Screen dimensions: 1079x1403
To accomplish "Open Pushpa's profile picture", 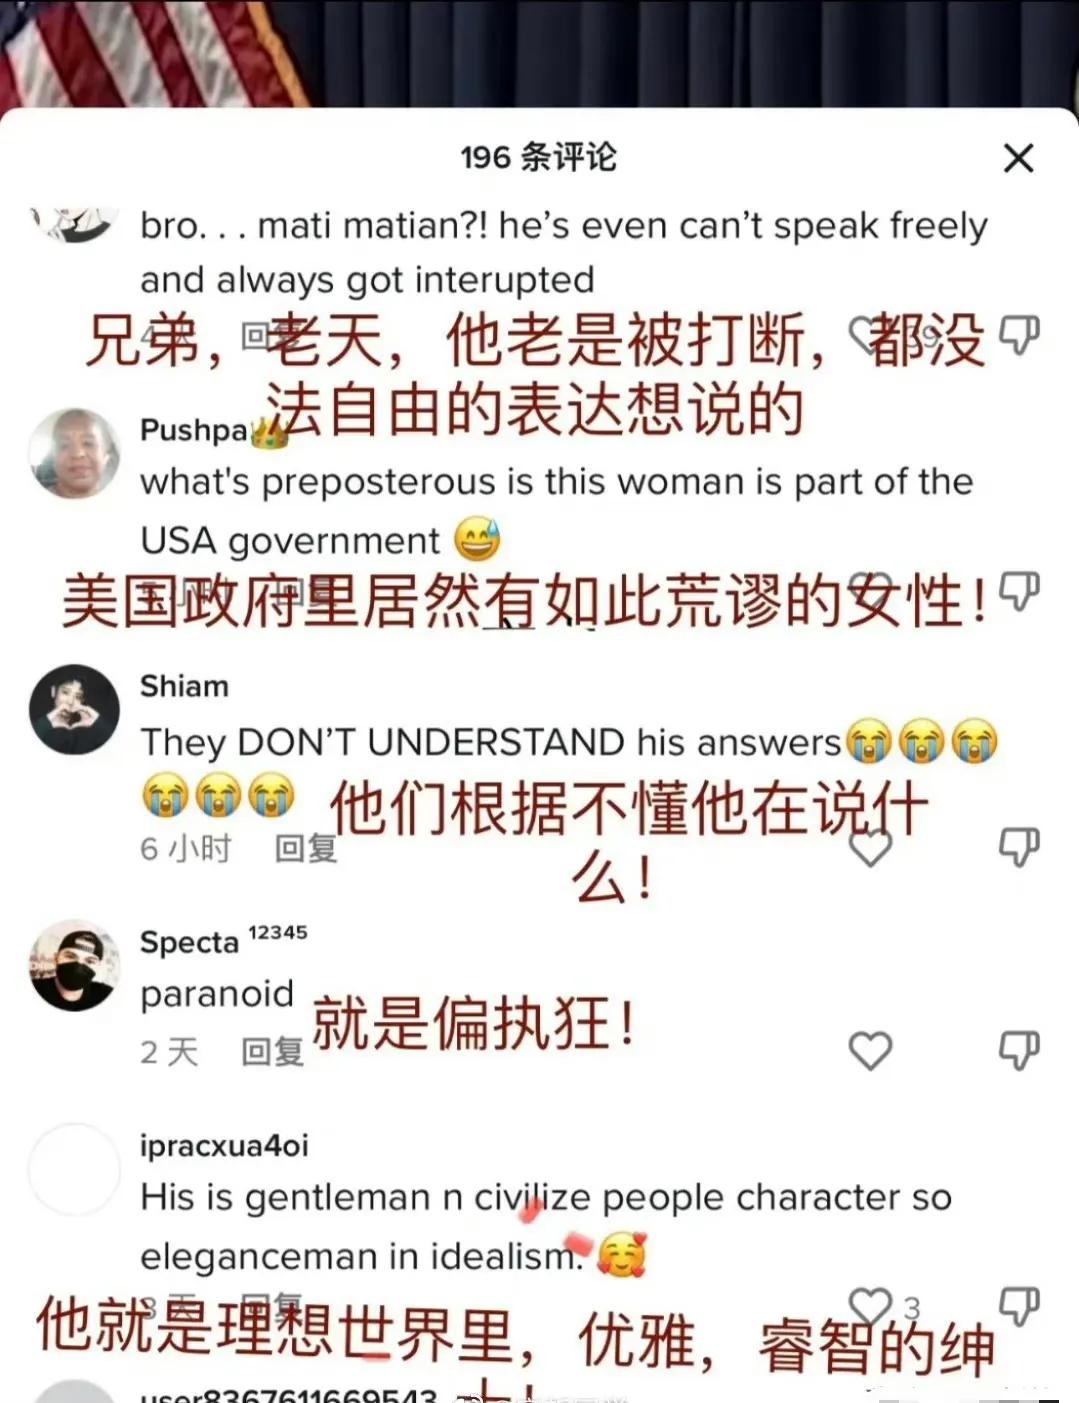I will 75,453.
